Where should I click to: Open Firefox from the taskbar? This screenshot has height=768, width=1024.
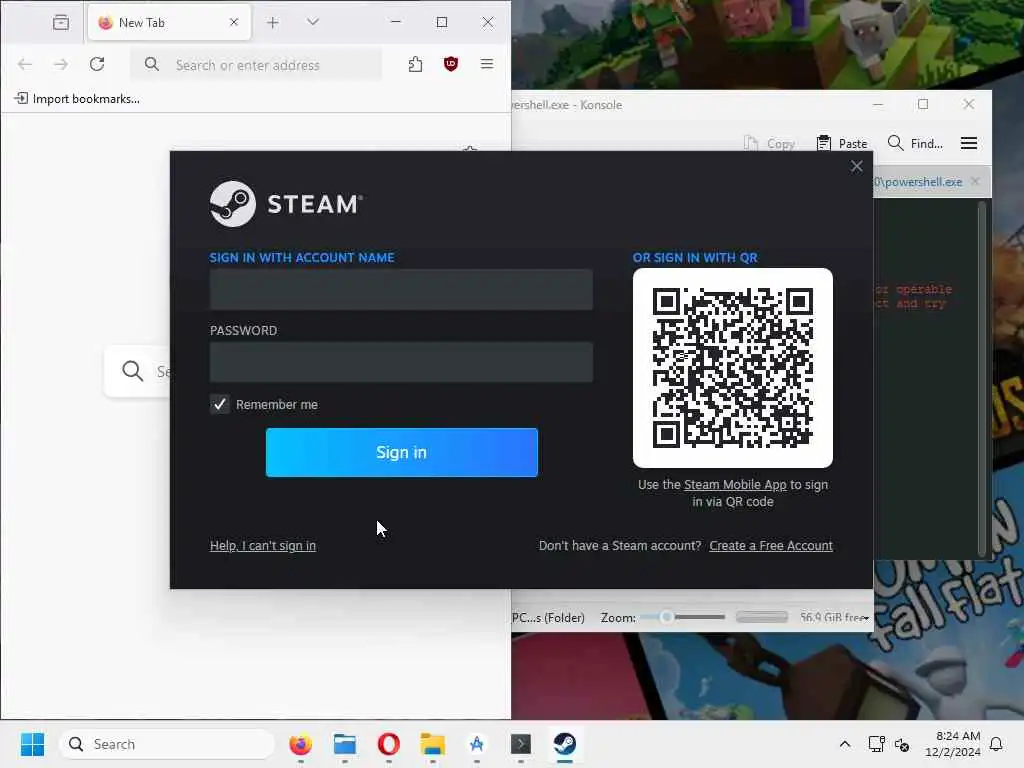pos(300,744)
